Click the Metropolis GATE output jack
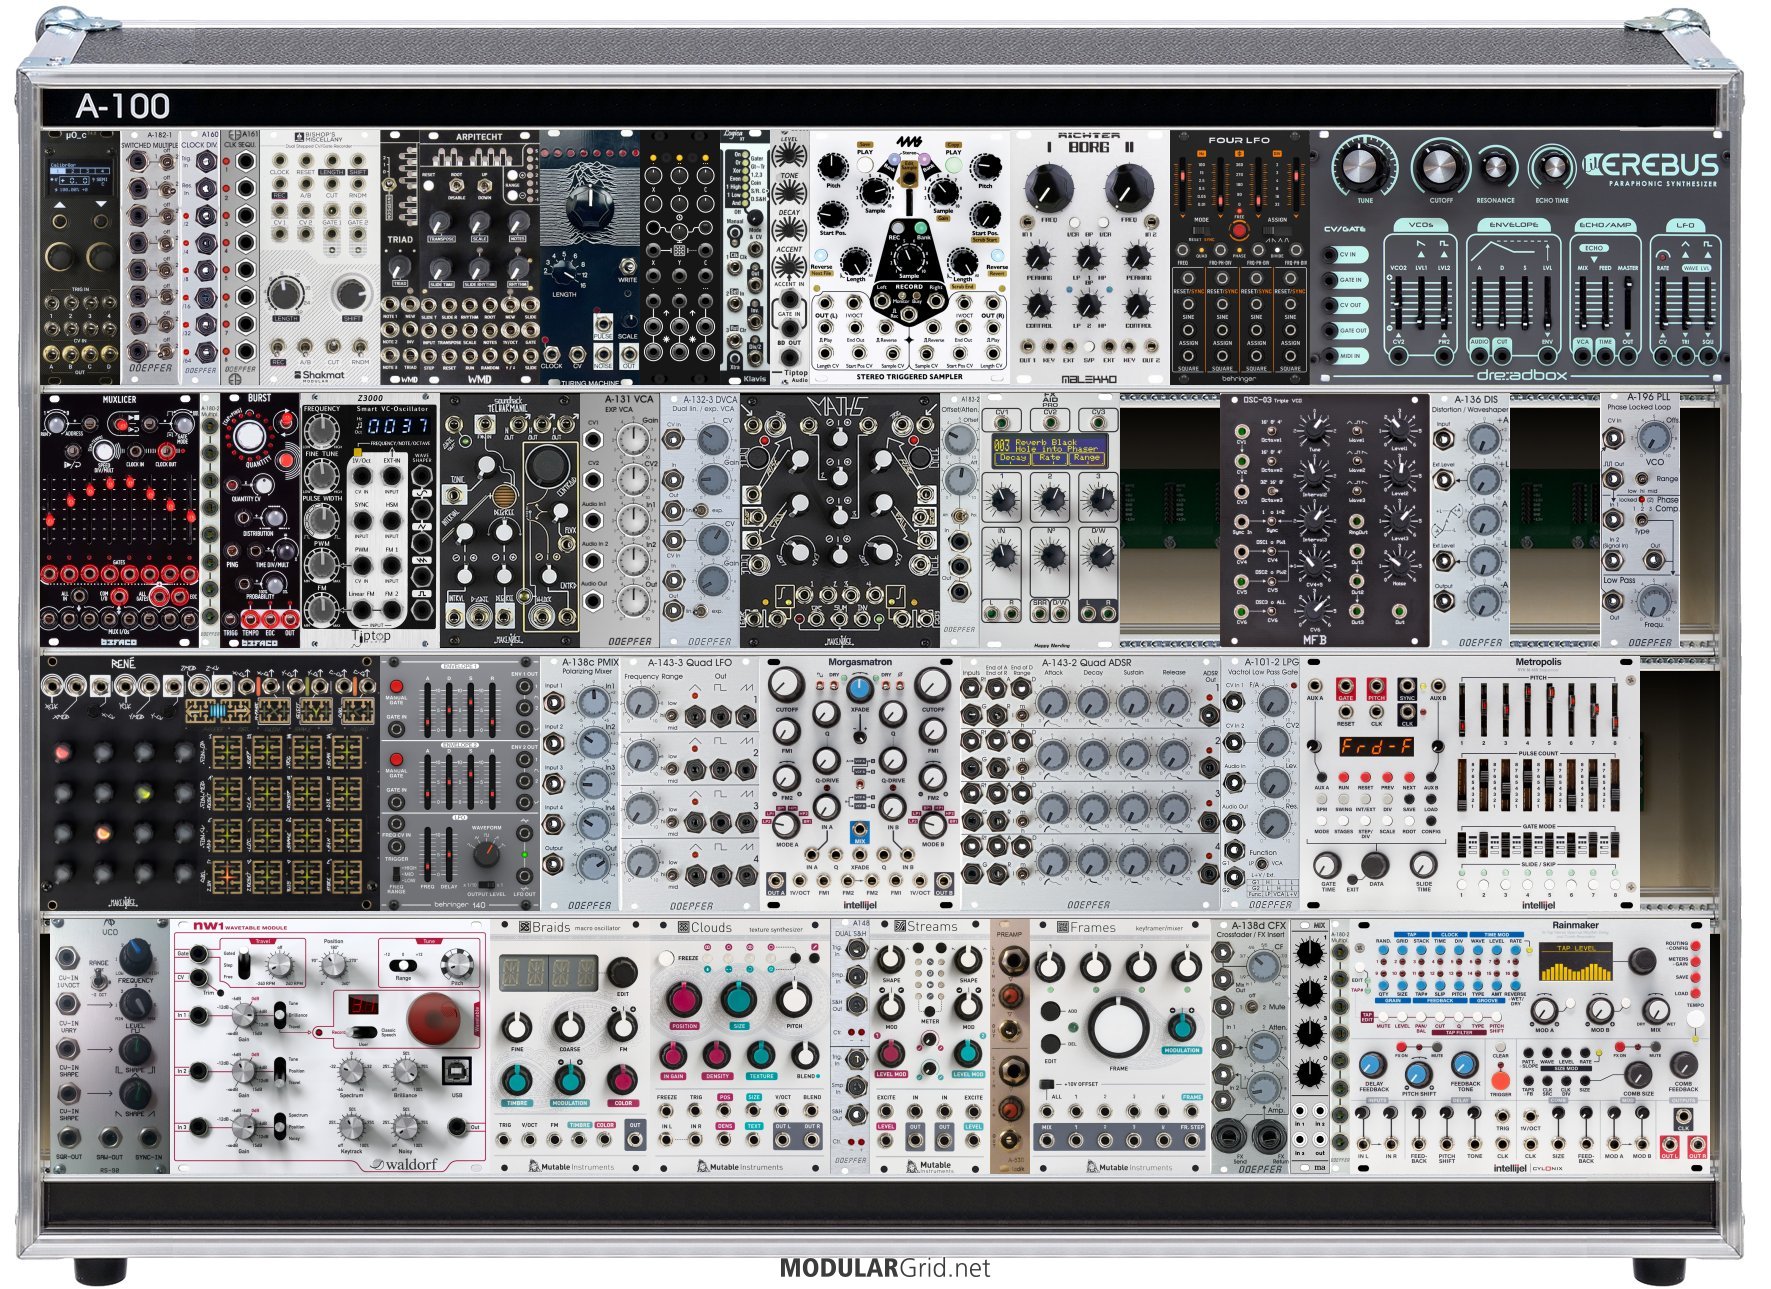This screenshot has height=1289, width=1771. click(x=1346, y=686)
